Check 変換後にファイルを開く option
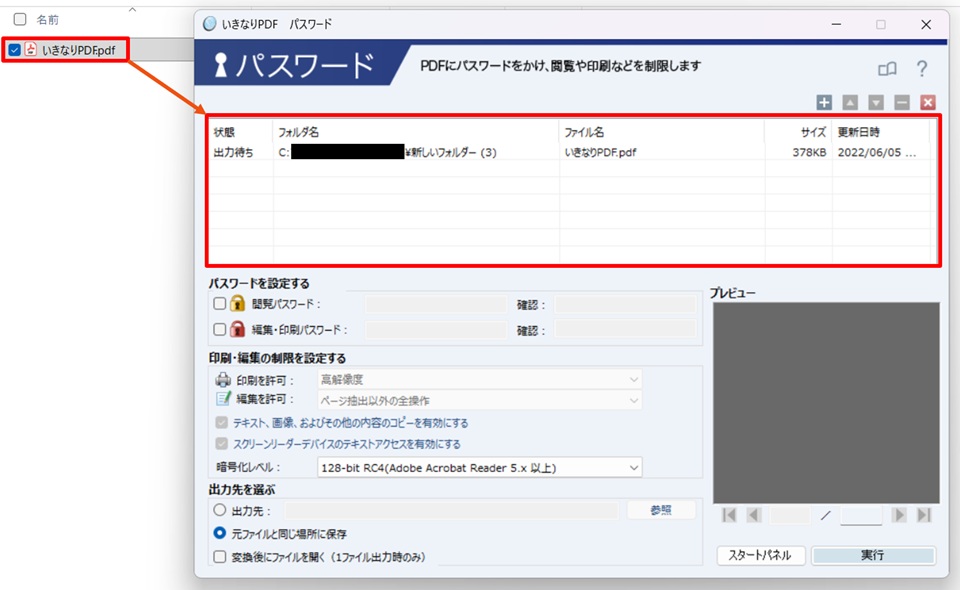This screenshot has width=960, height=590. (x=219, y=556)
